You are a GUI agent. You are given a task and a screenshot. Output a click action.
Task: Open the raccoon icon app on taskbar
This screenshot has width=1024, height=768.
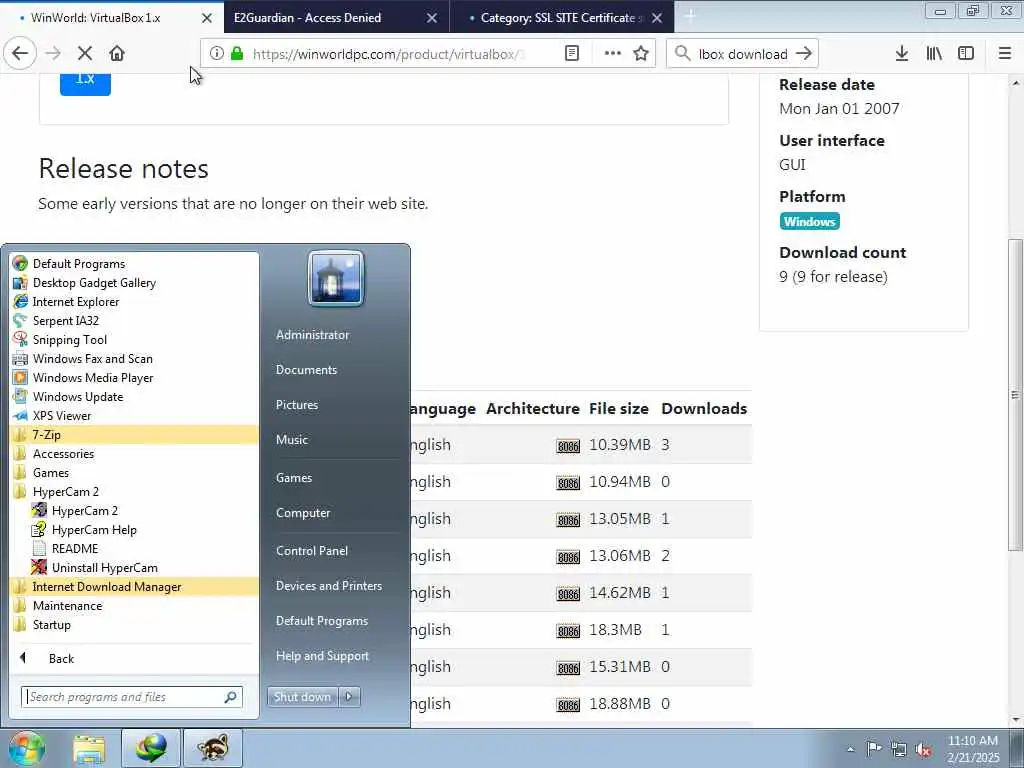(213, 748)
